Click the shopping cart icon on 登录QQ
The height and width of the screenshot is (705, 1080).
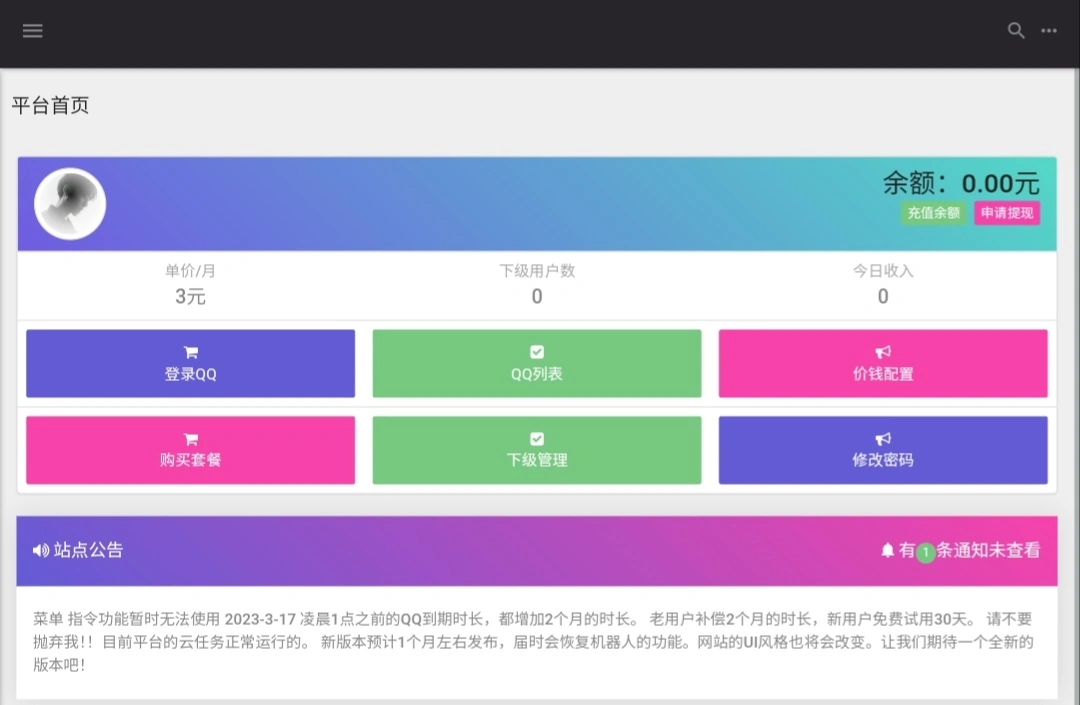pyautogui.click(x=190, y=351)
